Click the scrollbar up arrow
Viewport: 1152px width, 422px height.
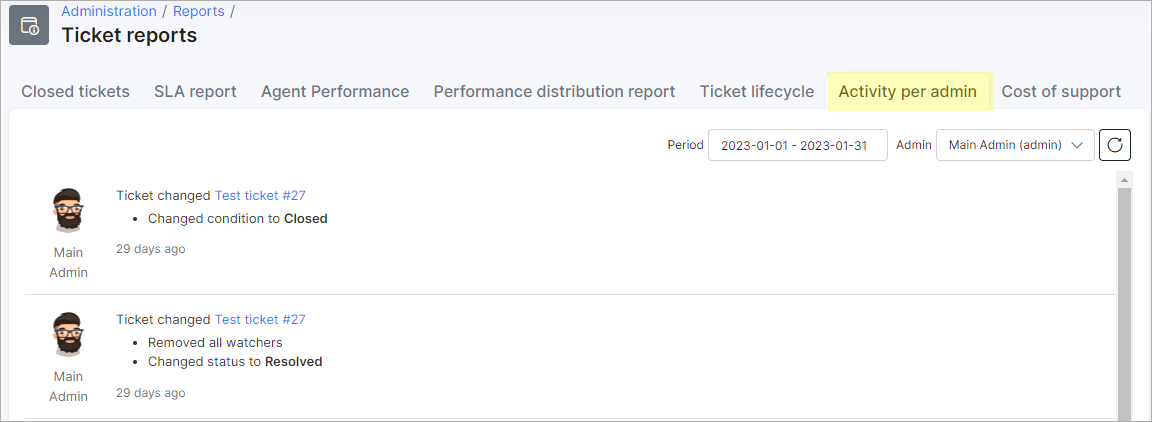(1124, 179)
